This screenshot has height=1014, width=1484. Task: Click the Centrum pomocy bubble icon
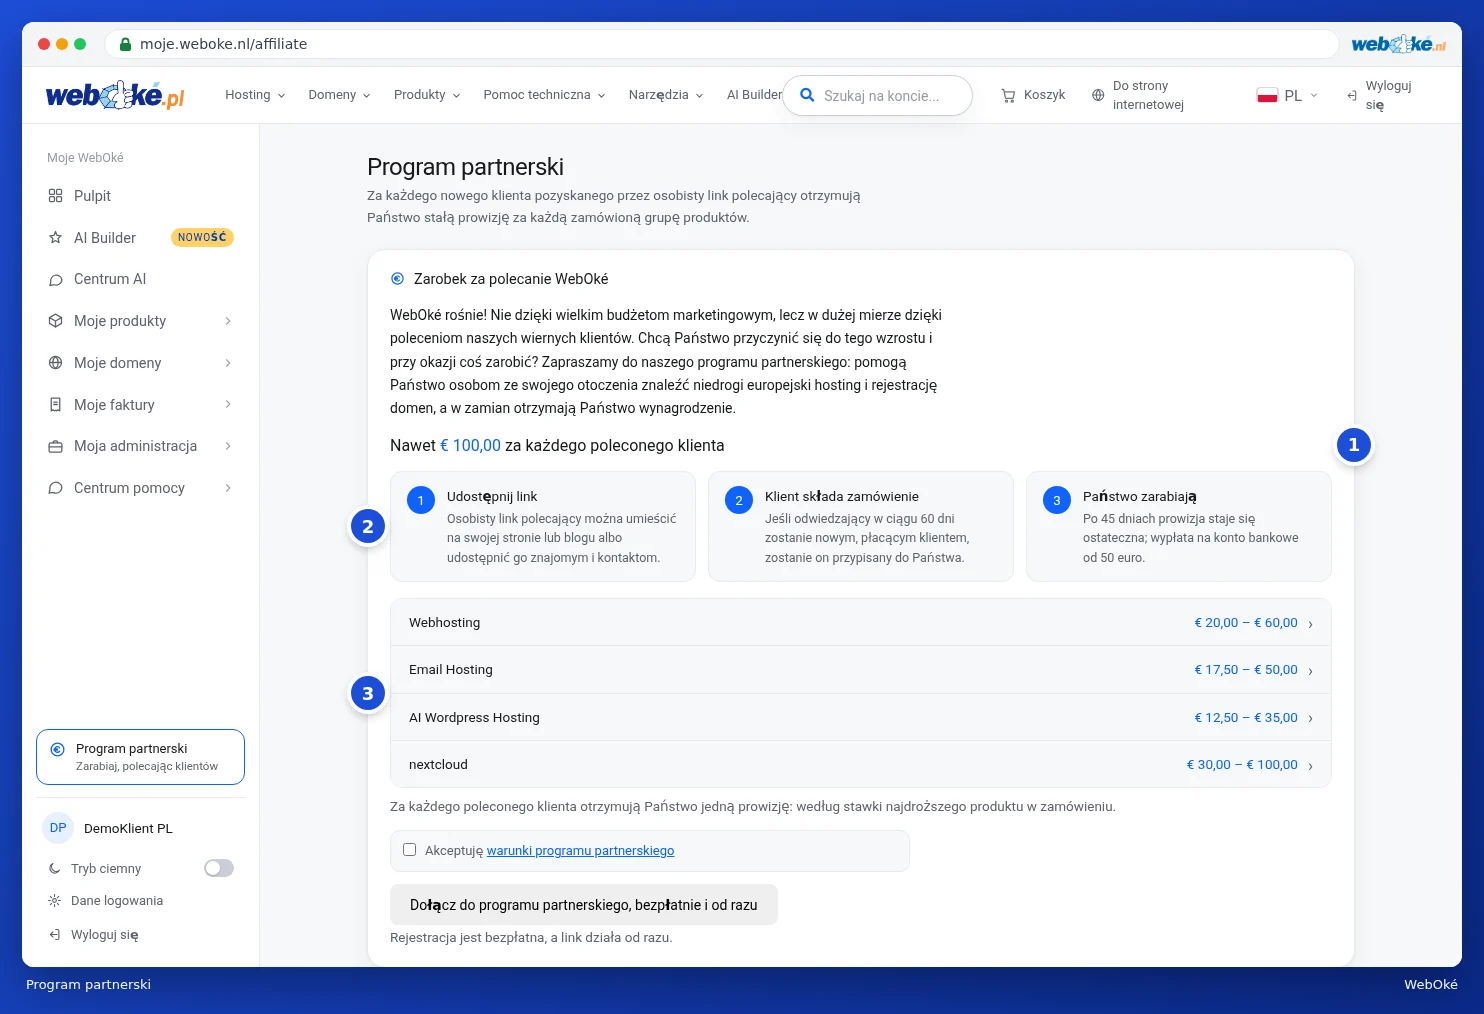click(55, 488)
